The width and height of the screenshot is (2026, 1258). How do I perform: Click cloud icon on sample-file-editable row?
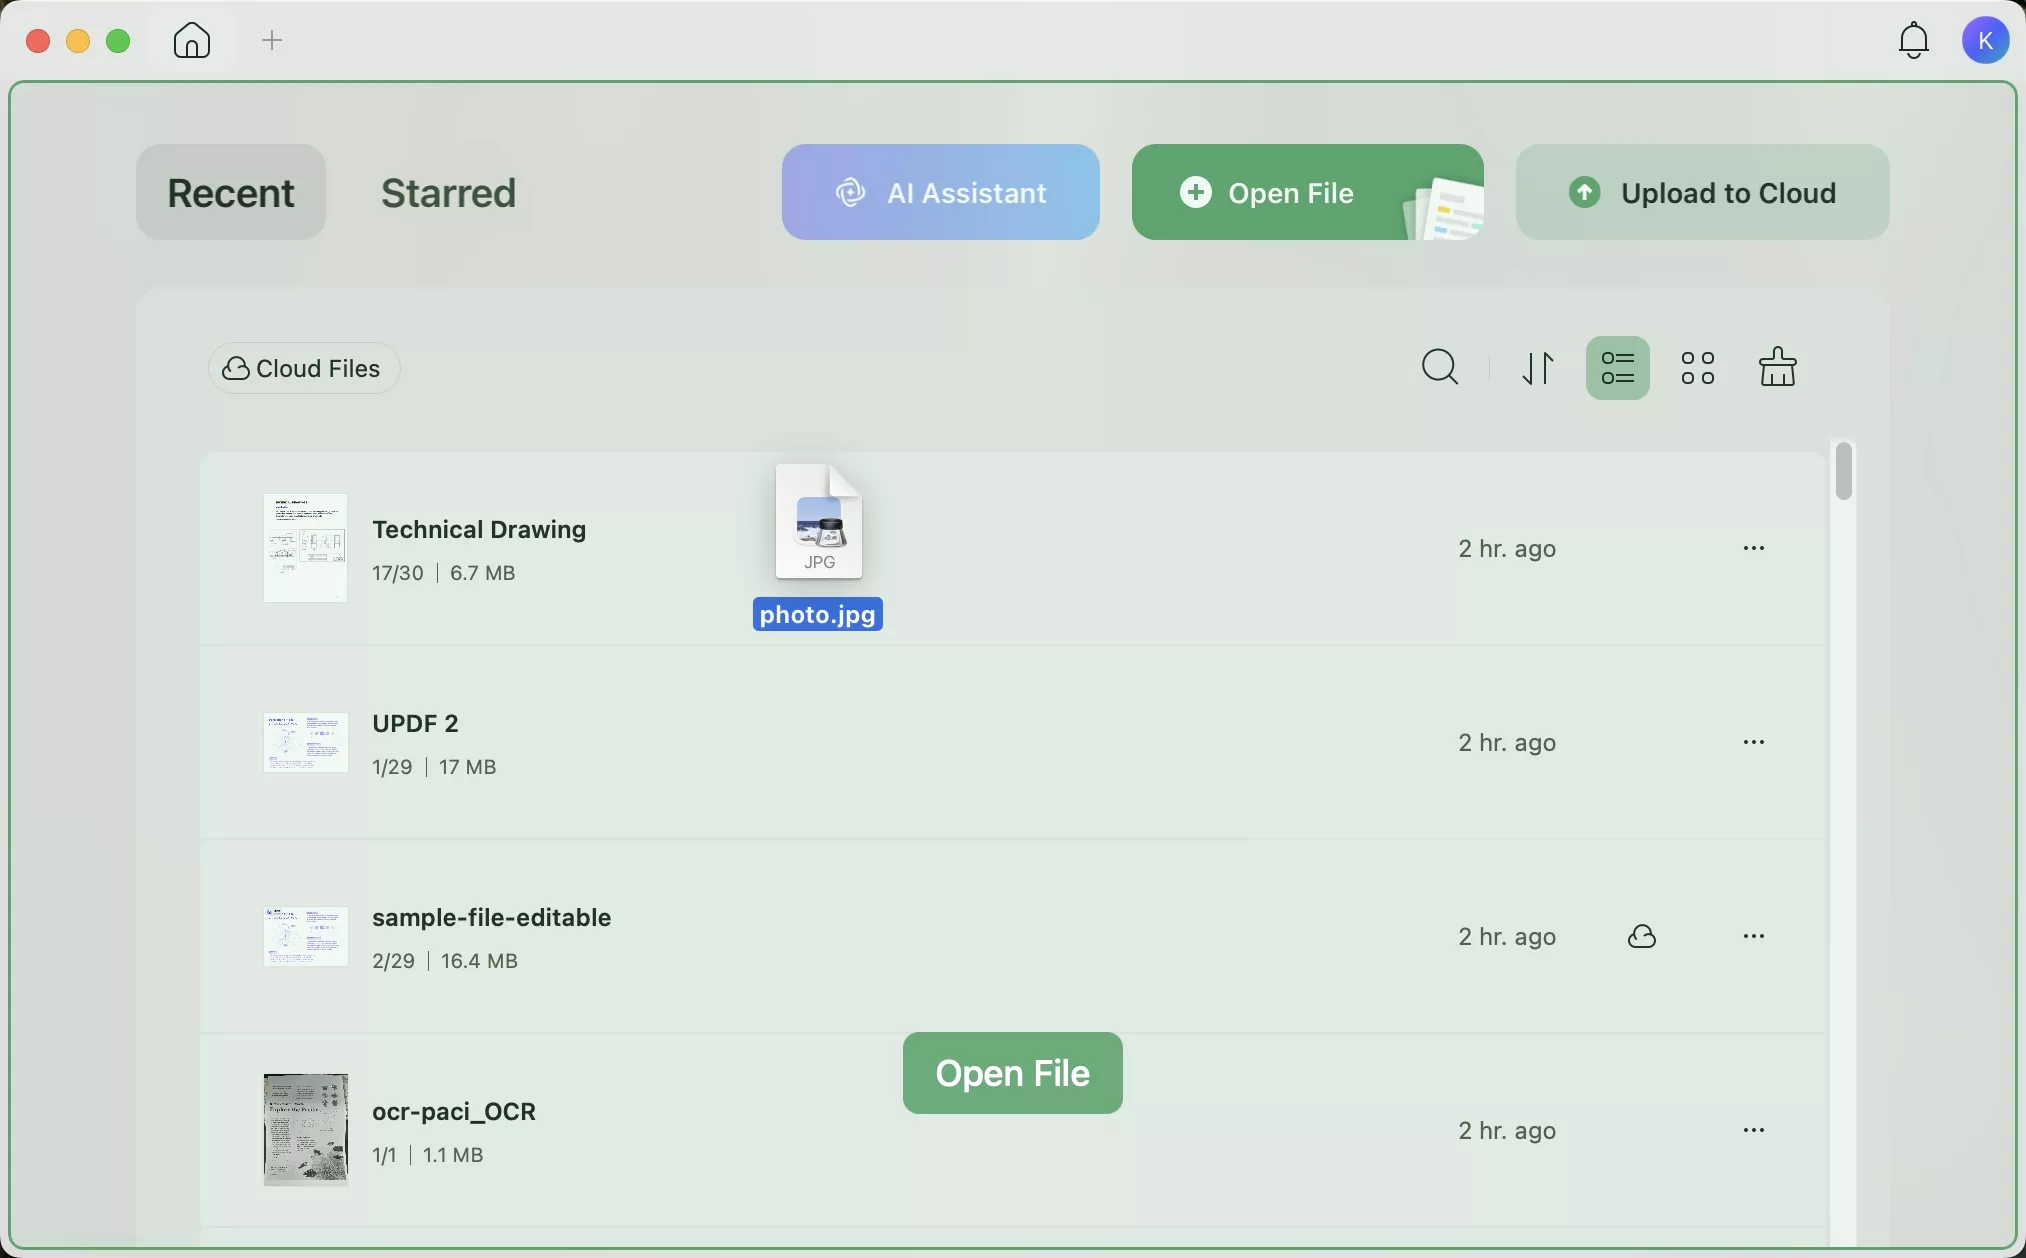tap(1643, 937)
